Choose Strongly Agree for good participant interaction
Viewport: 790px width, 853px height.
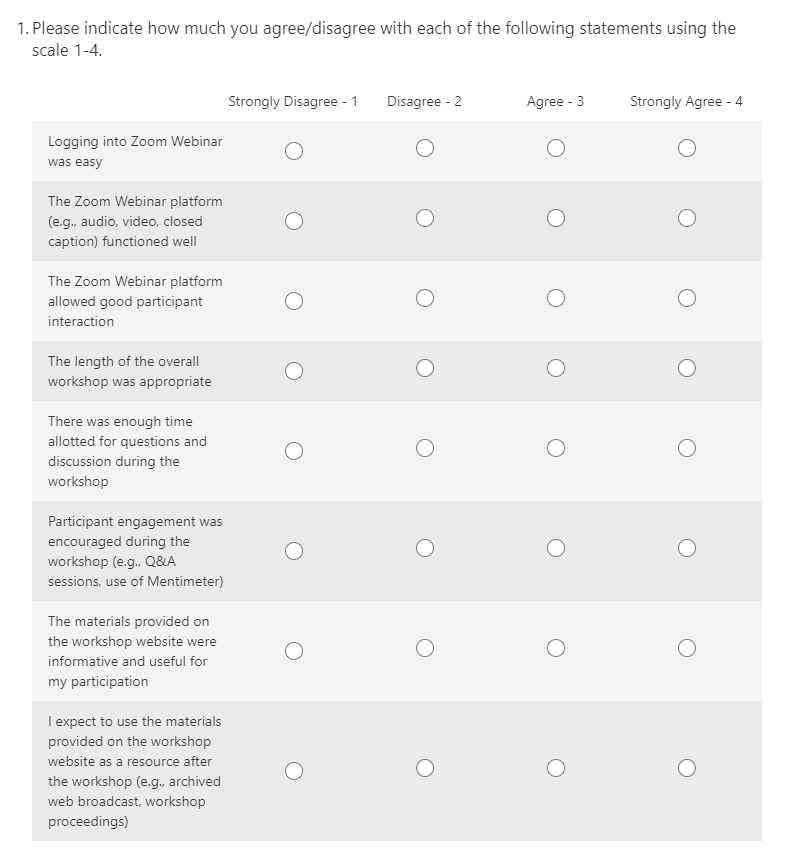[686, 298]
